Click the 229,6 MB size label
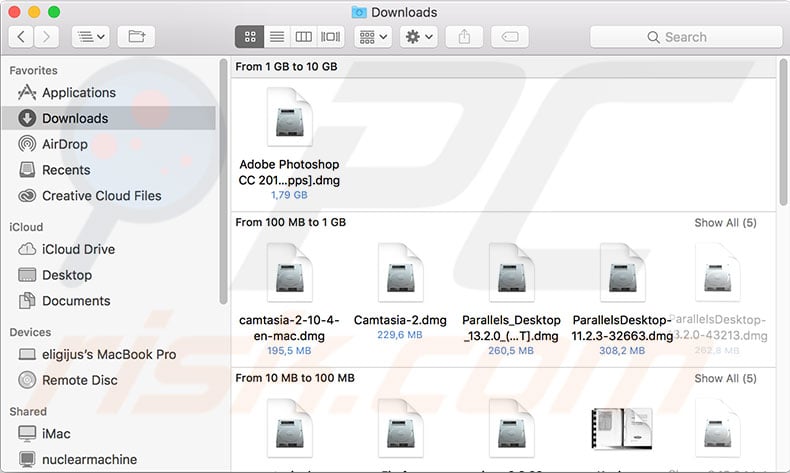Screen dimensions: 790x473 pos(400,335)
